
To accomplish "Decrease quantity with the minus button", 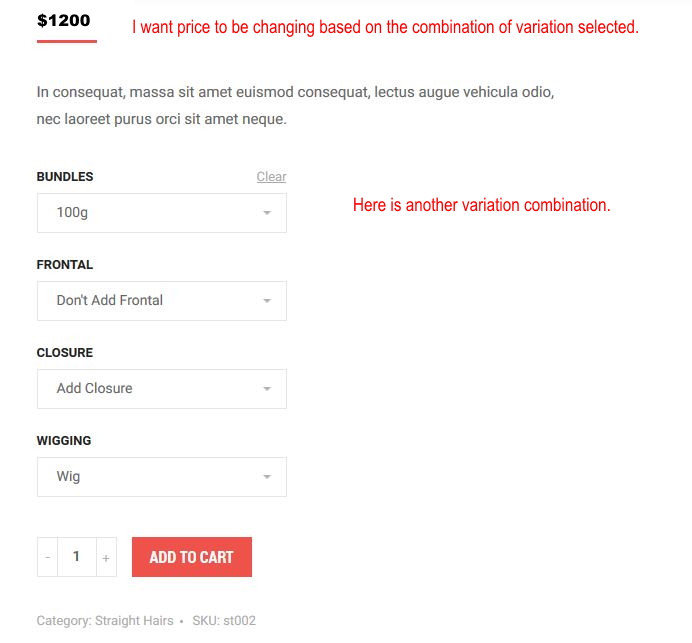I will pos(47,558).
